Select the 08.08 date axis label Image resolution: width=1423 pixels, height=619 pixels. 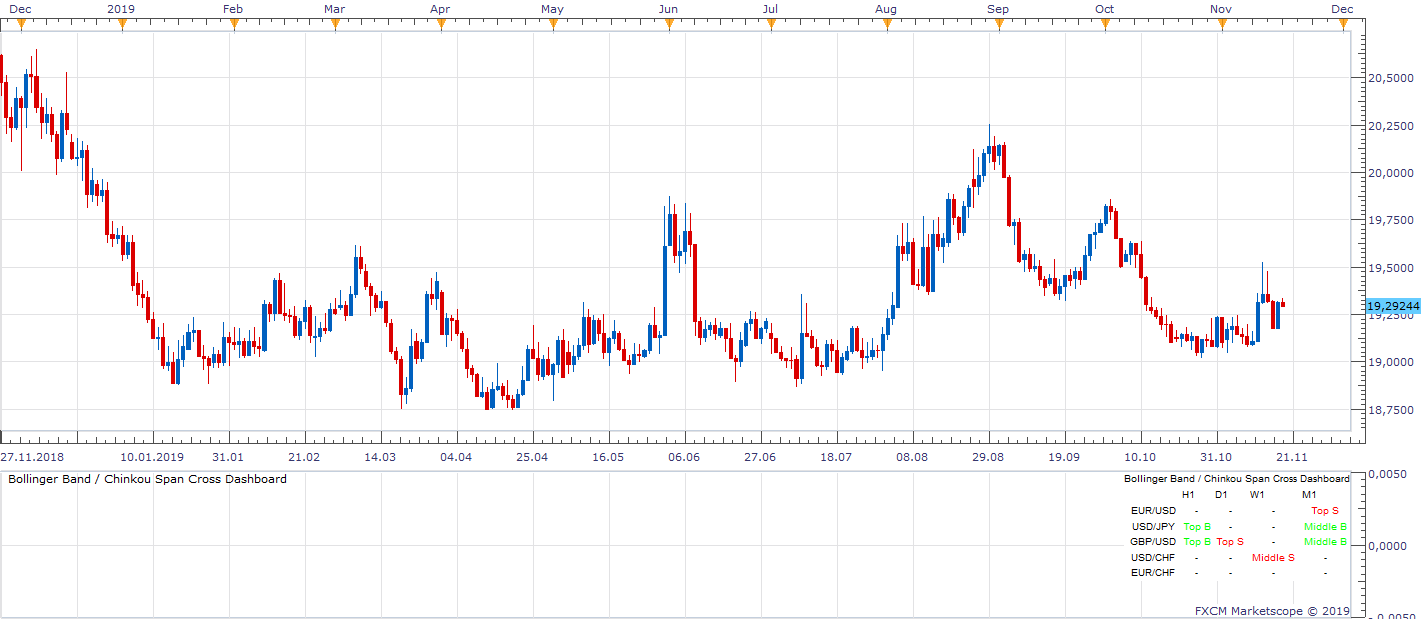click(912, 456)
